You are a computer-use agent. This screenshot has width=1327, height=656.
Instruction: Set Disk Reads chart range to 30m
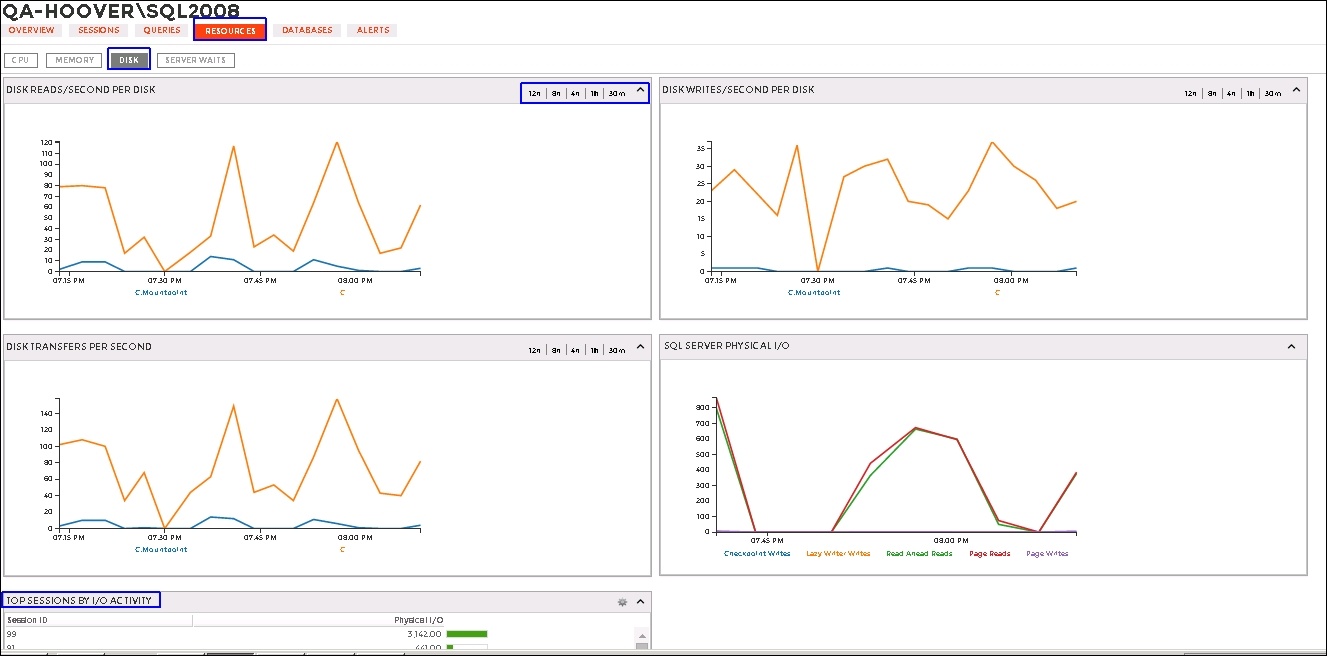pos(617,93)
